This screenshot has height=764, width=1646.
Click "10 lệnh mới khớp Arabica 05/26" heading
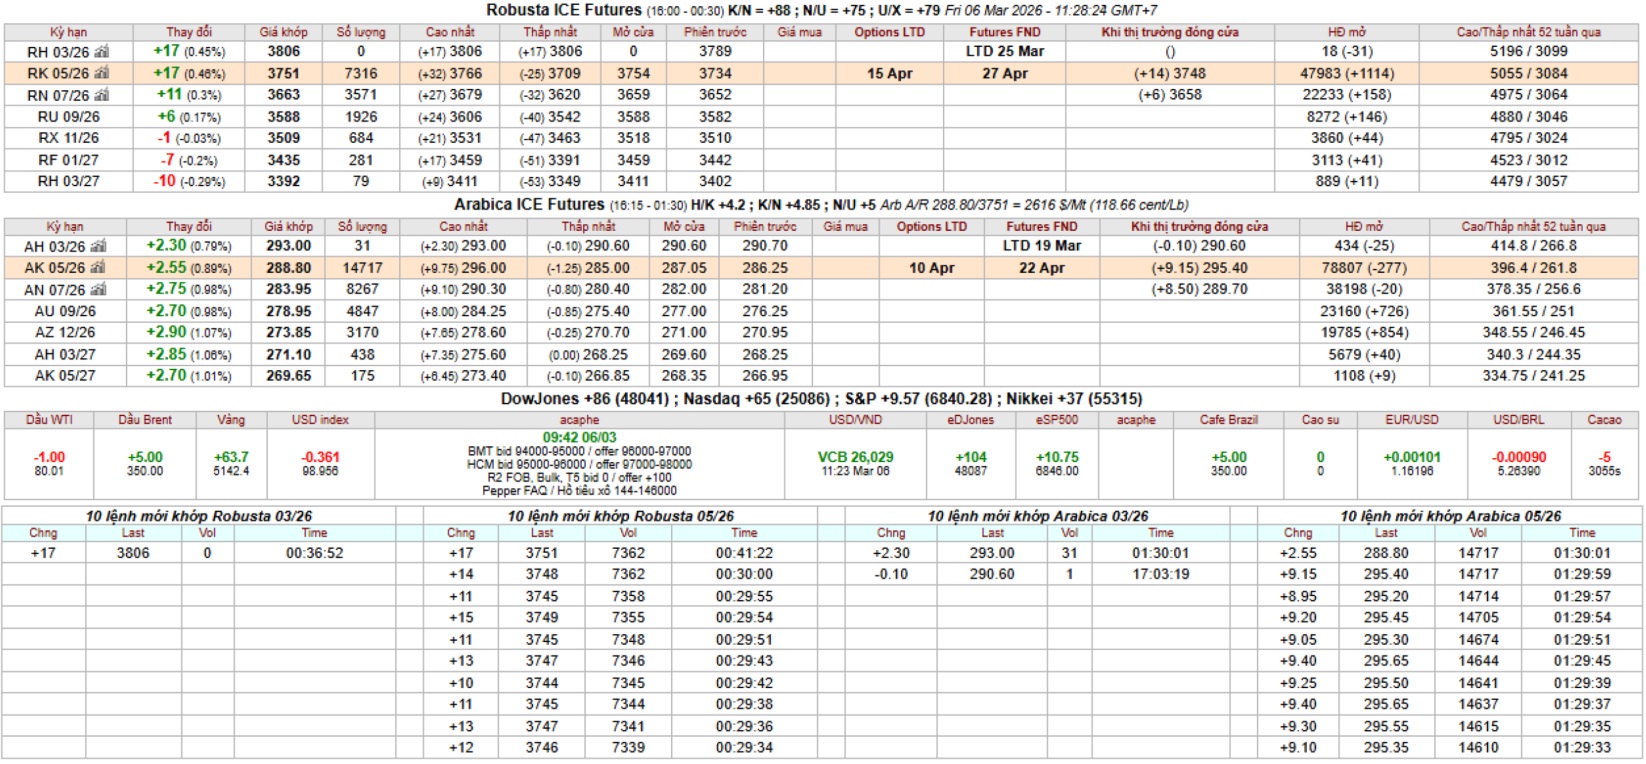[x=1451, y=516]
